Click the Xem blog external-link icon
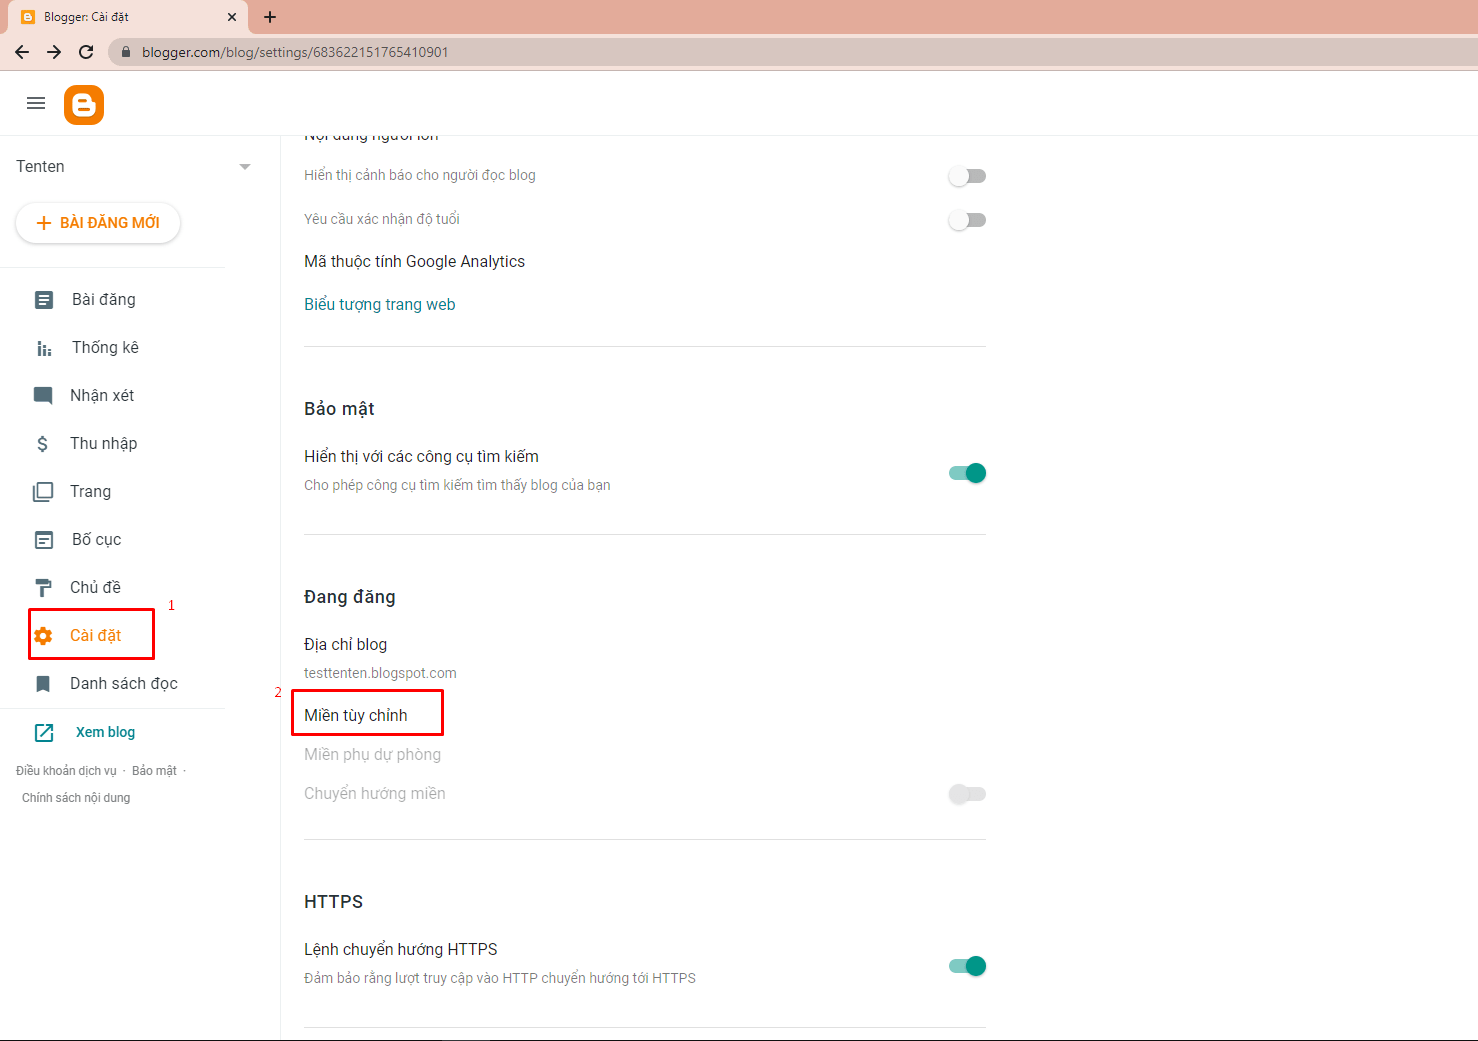This screenshot has width=1478, height=1041. 44,733
